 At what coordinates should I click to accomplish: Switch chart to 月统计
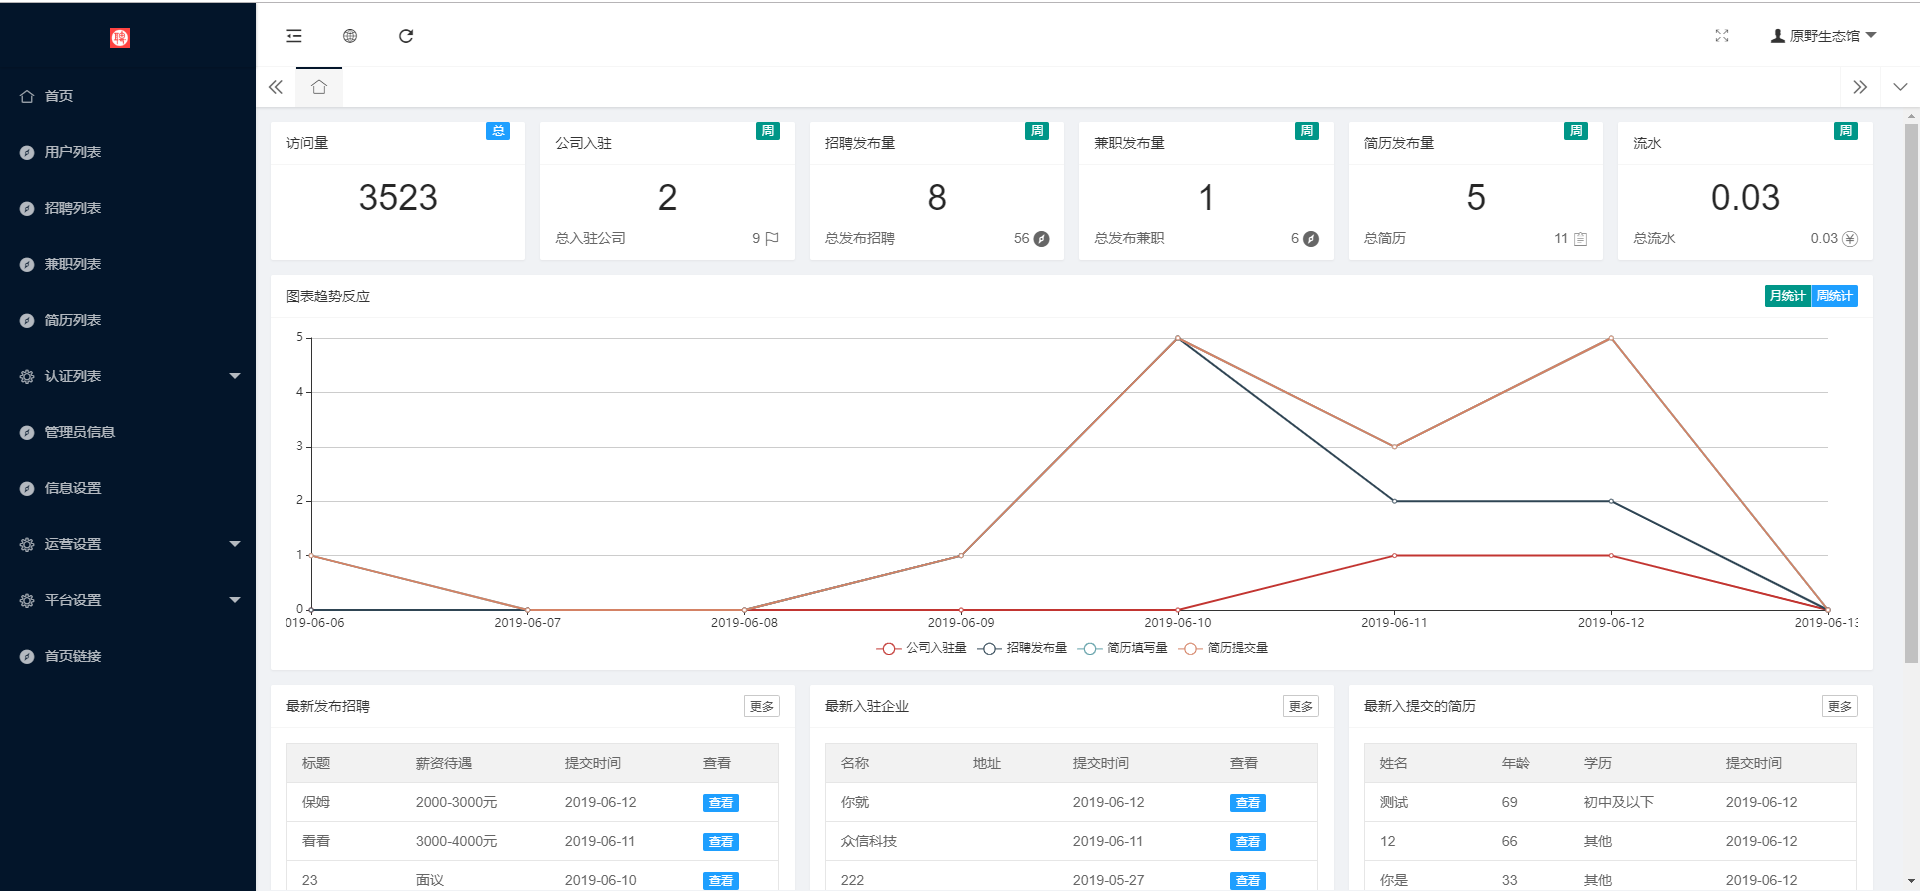[x=1787, y=296]
